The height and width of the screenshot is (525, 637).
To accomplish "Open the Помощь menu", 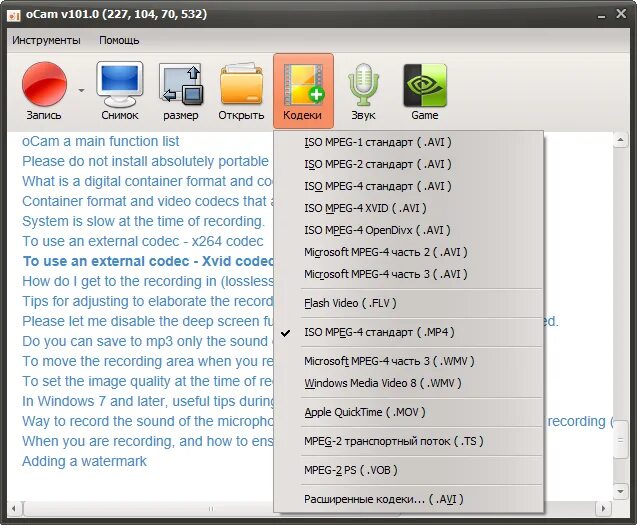I will (119, 40).
